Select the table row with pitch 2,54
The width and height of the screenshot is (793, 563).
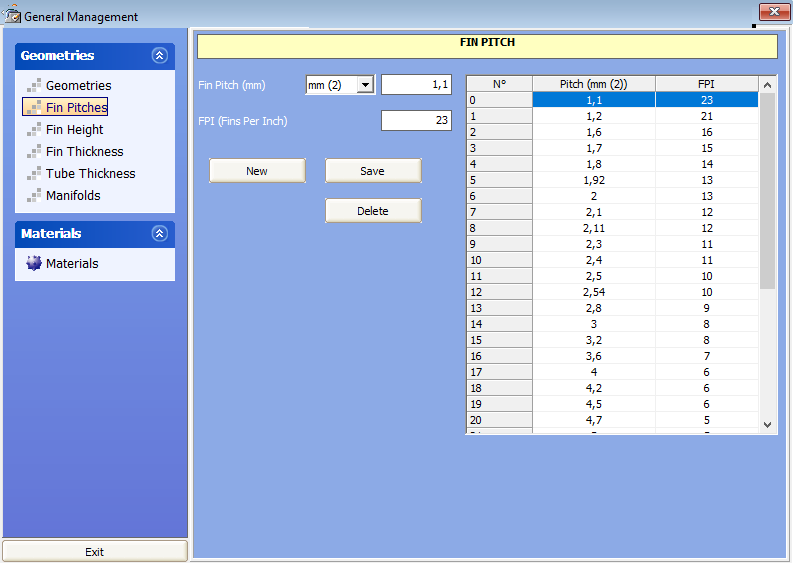coord(593,292)
